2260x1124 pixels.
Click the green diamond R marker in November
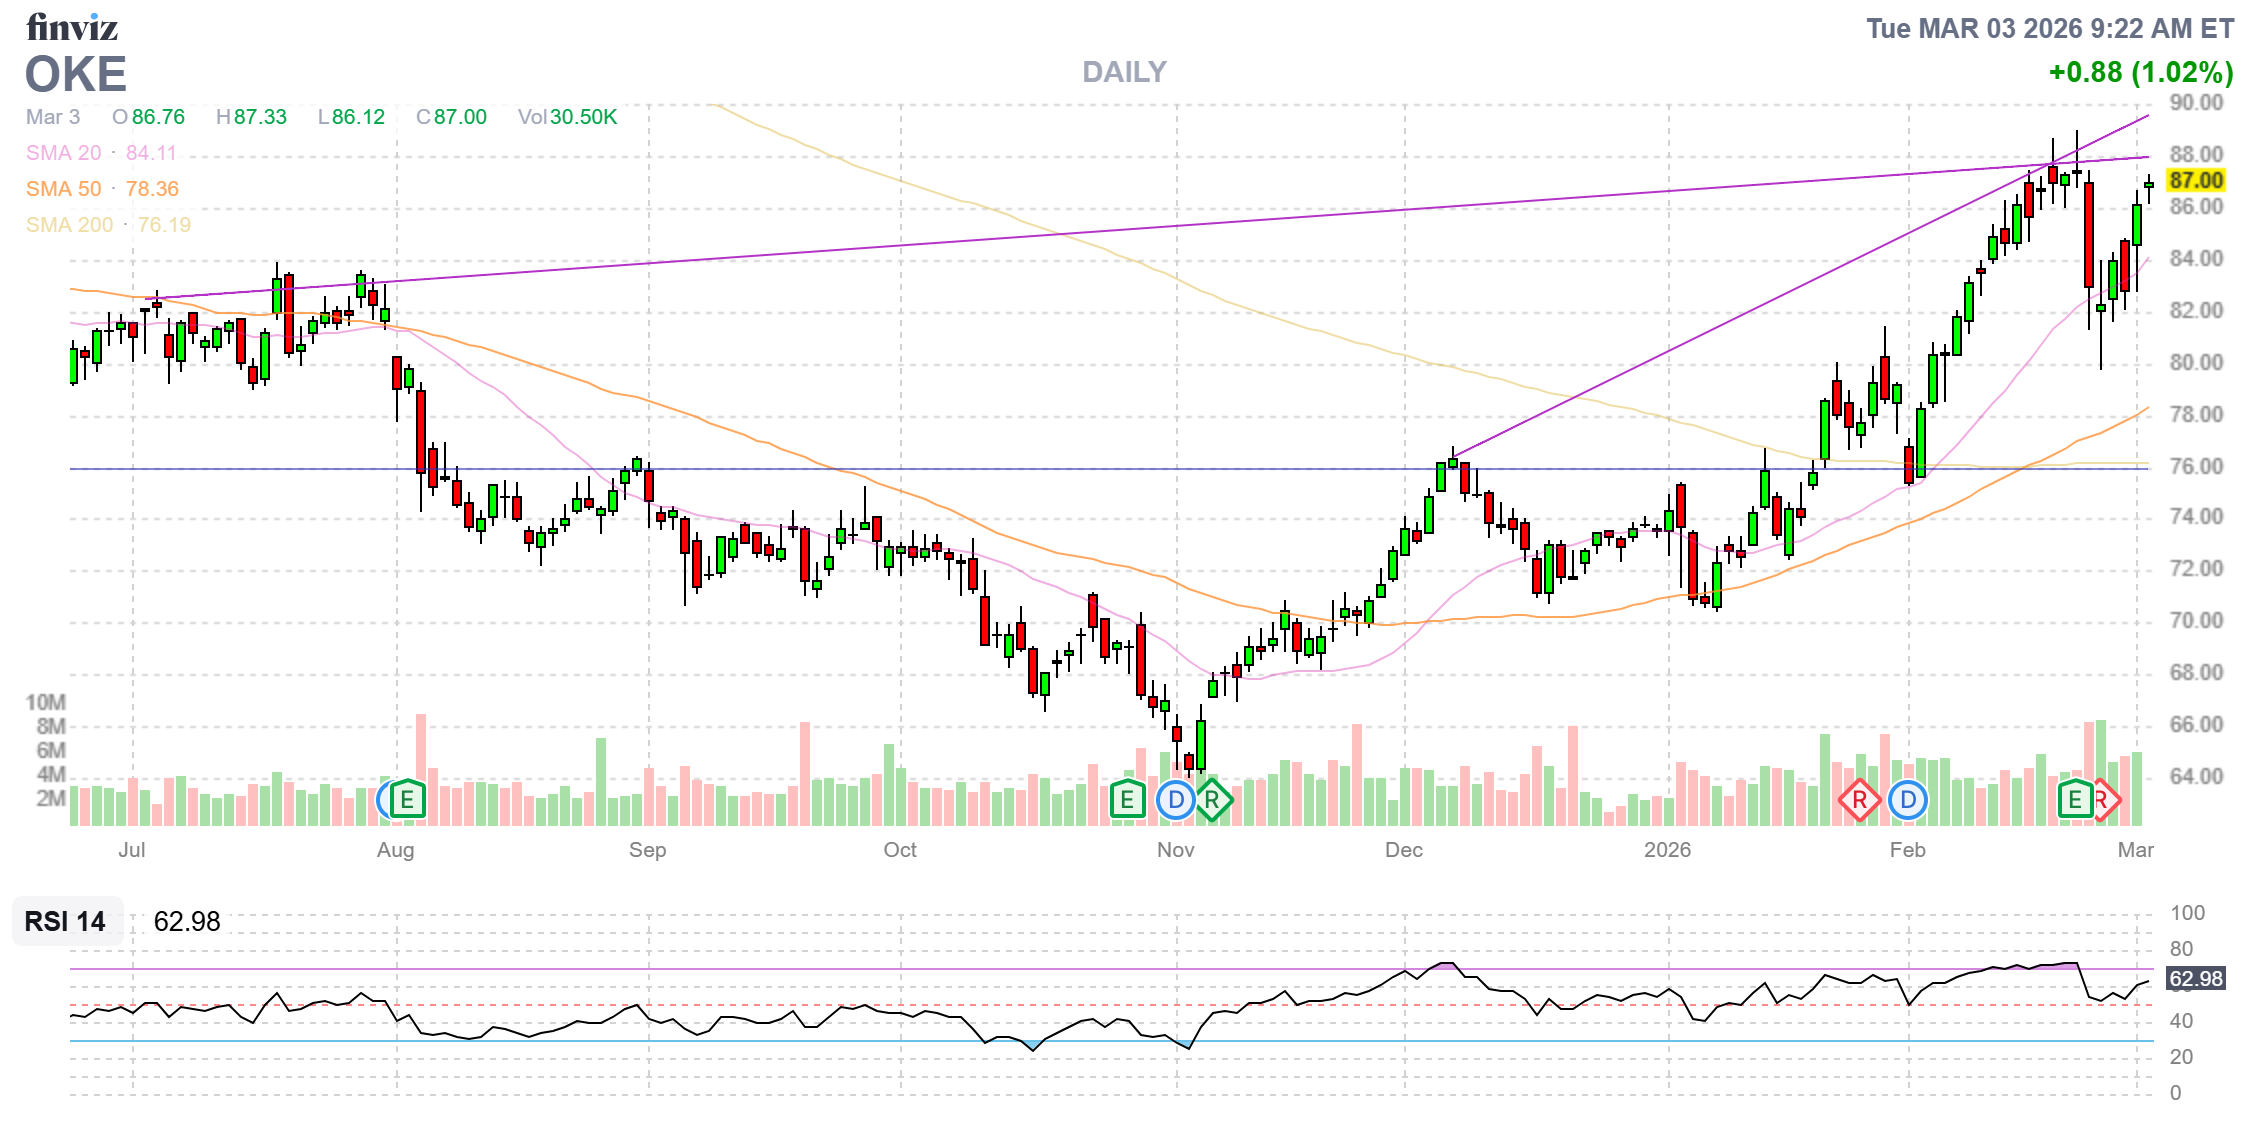point(1213,800)
